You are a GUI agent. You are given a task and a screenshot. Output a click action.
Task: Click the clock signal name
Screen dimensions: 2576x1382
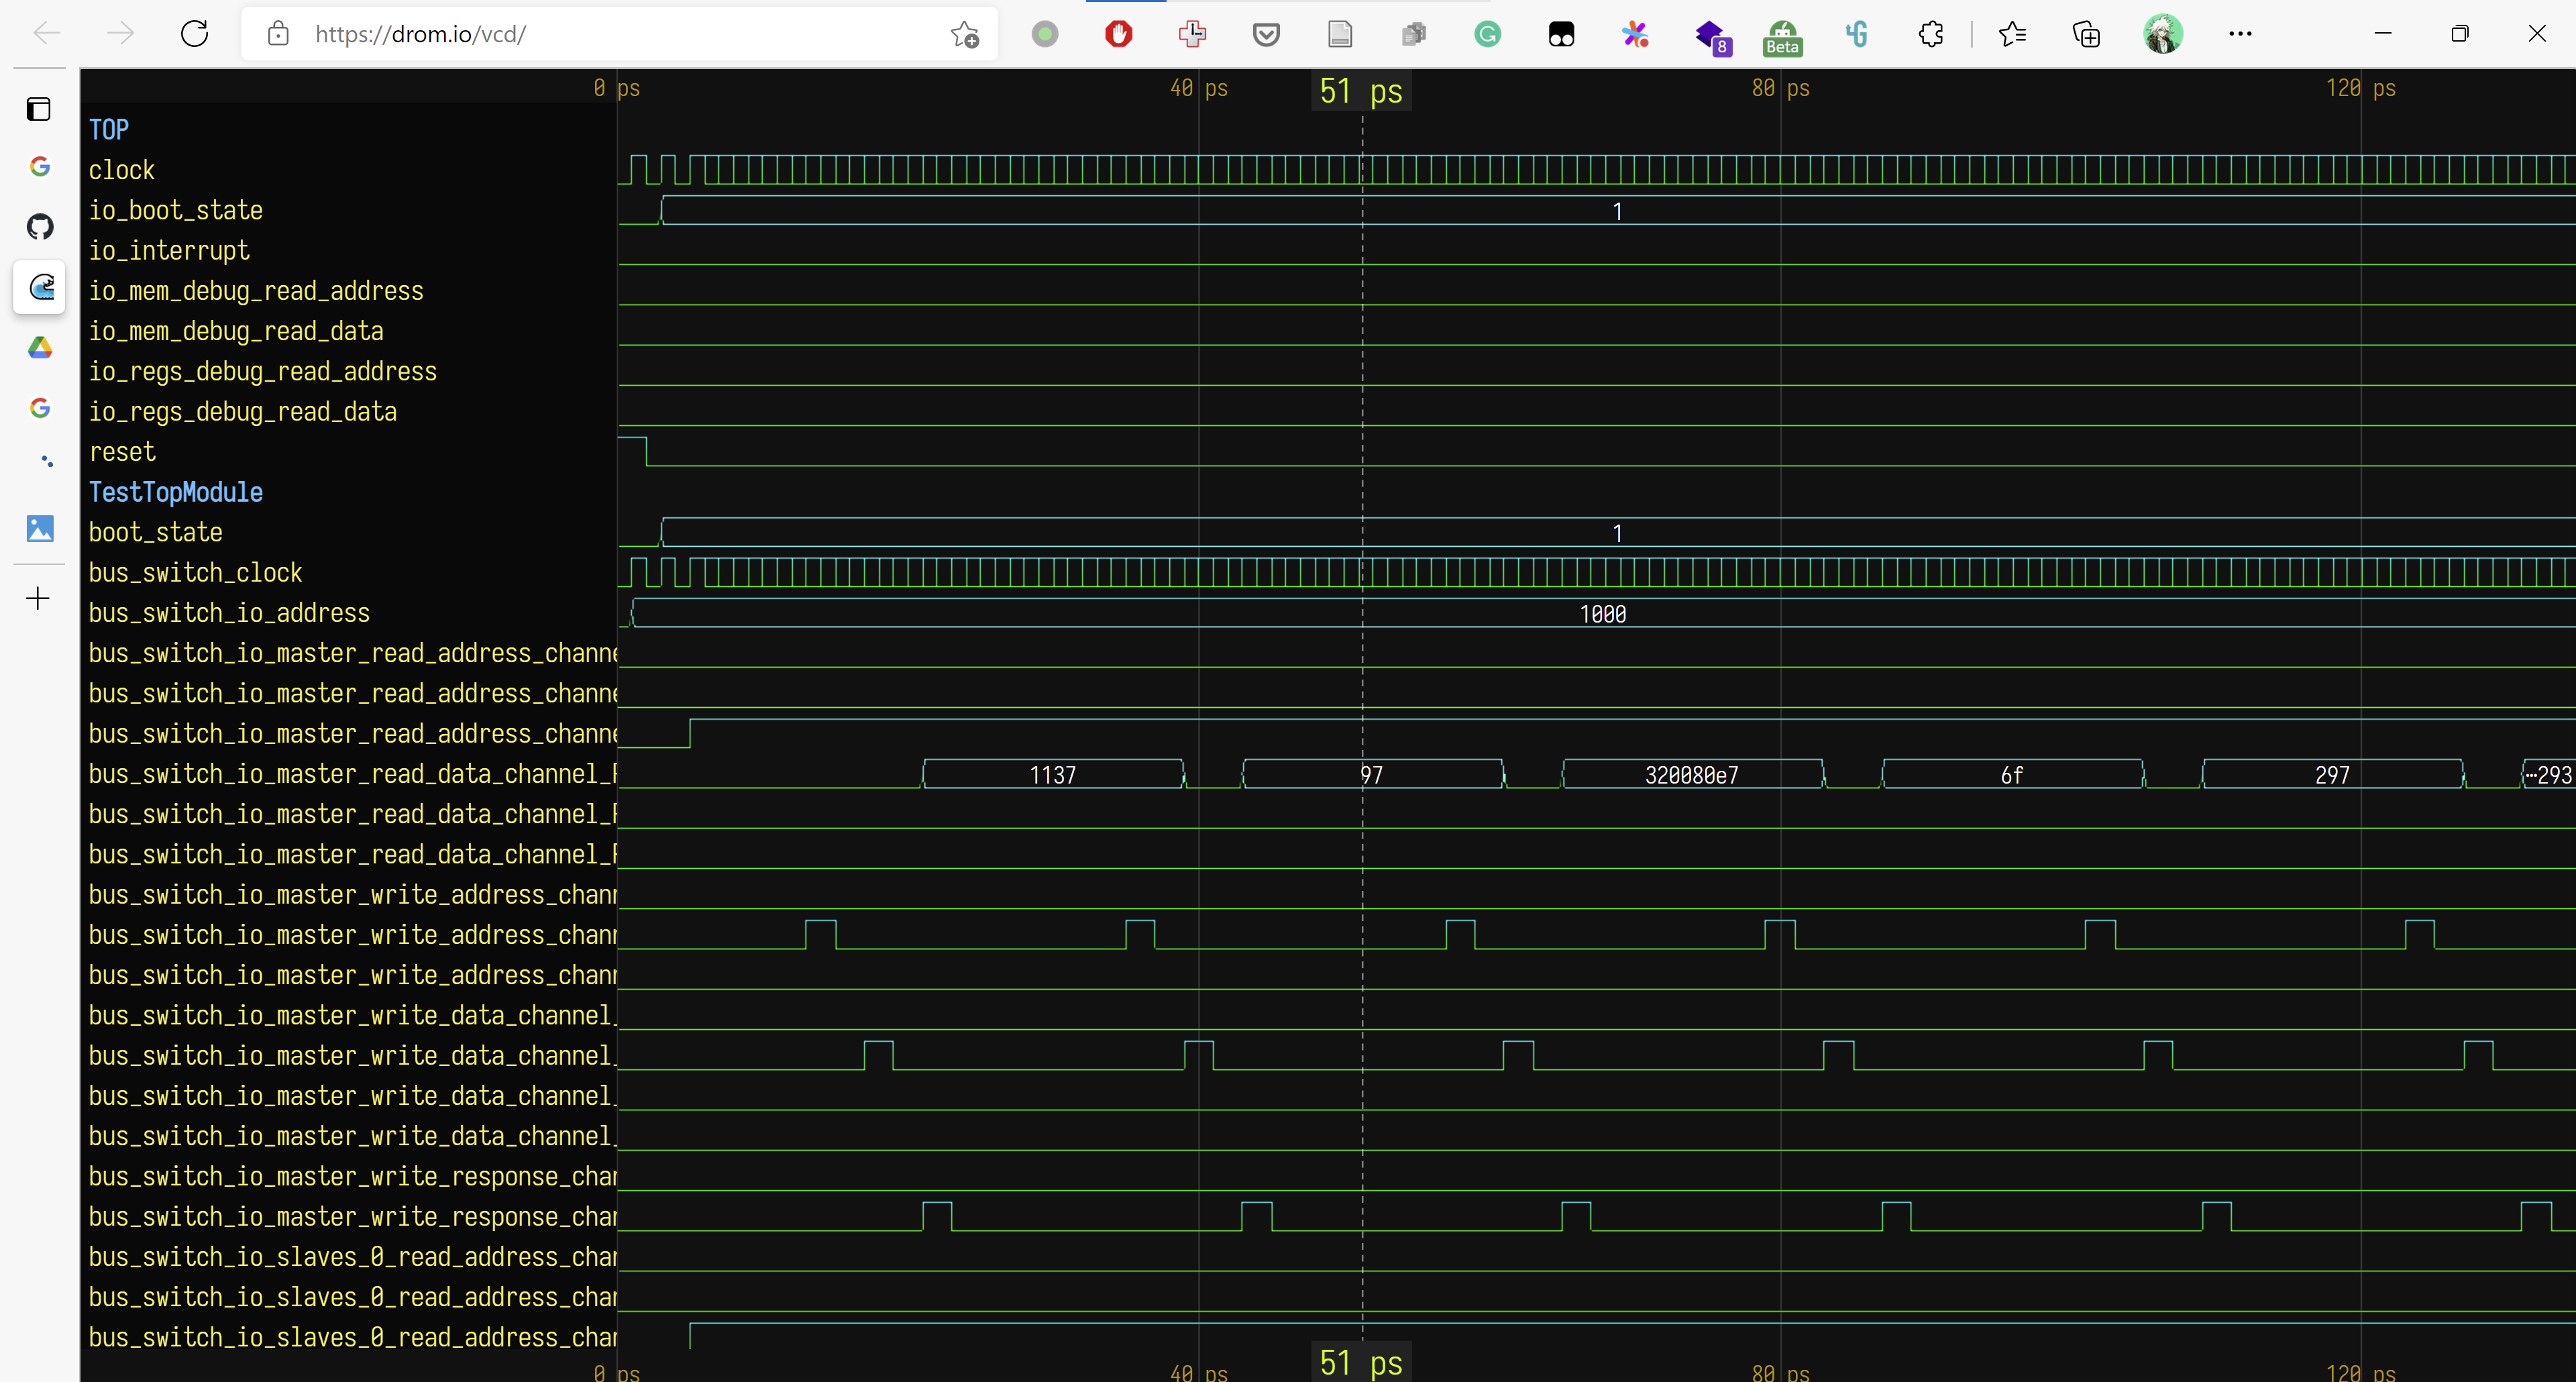pos(122,170)
